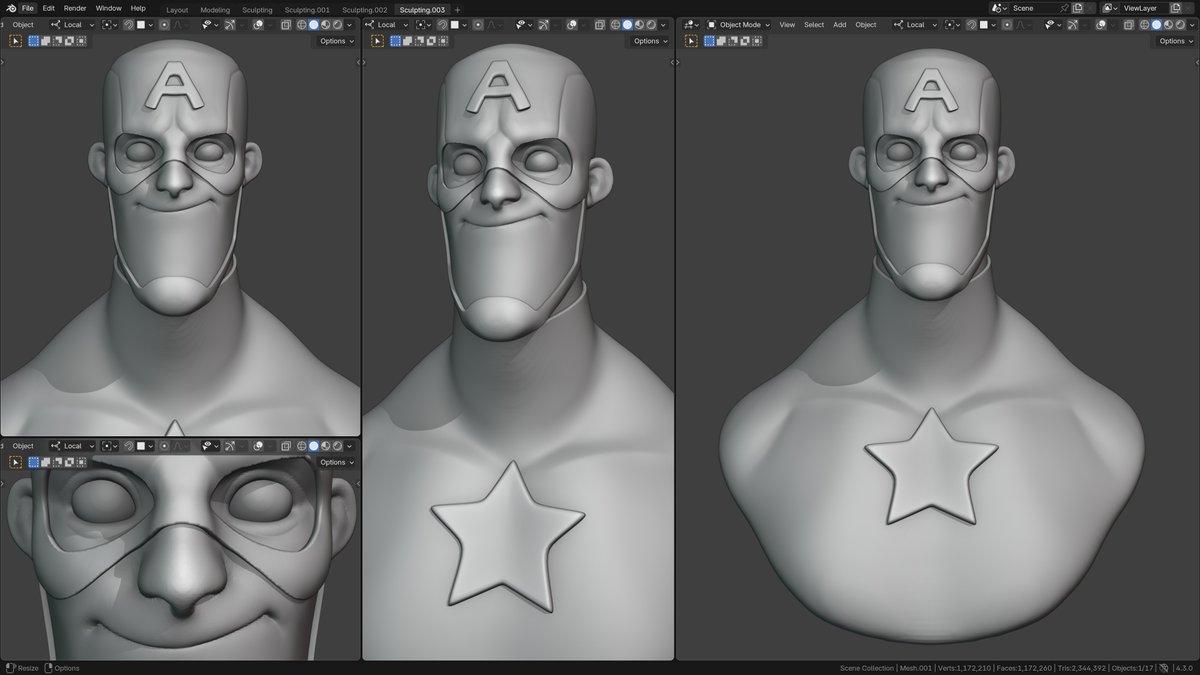Open Options dropdown in bottom-left viewport
This screenshot has width=1200, height=675.
[x=336, y=462]
